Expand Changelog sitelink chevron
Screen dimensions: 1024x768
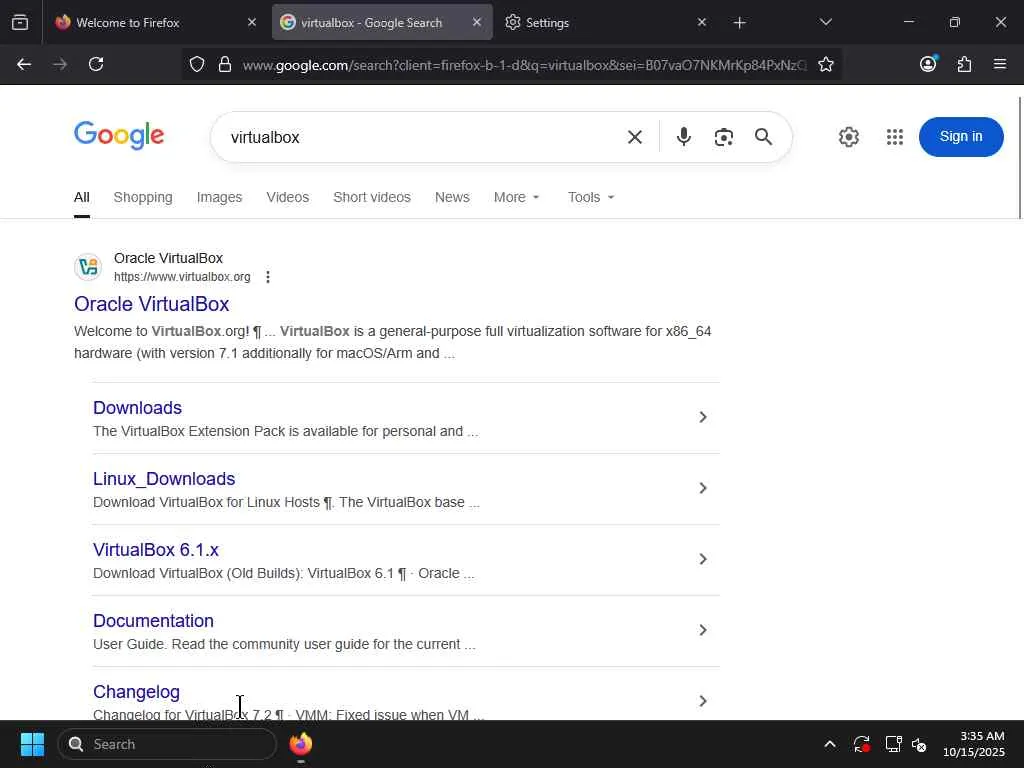click(x=703, y=701)
